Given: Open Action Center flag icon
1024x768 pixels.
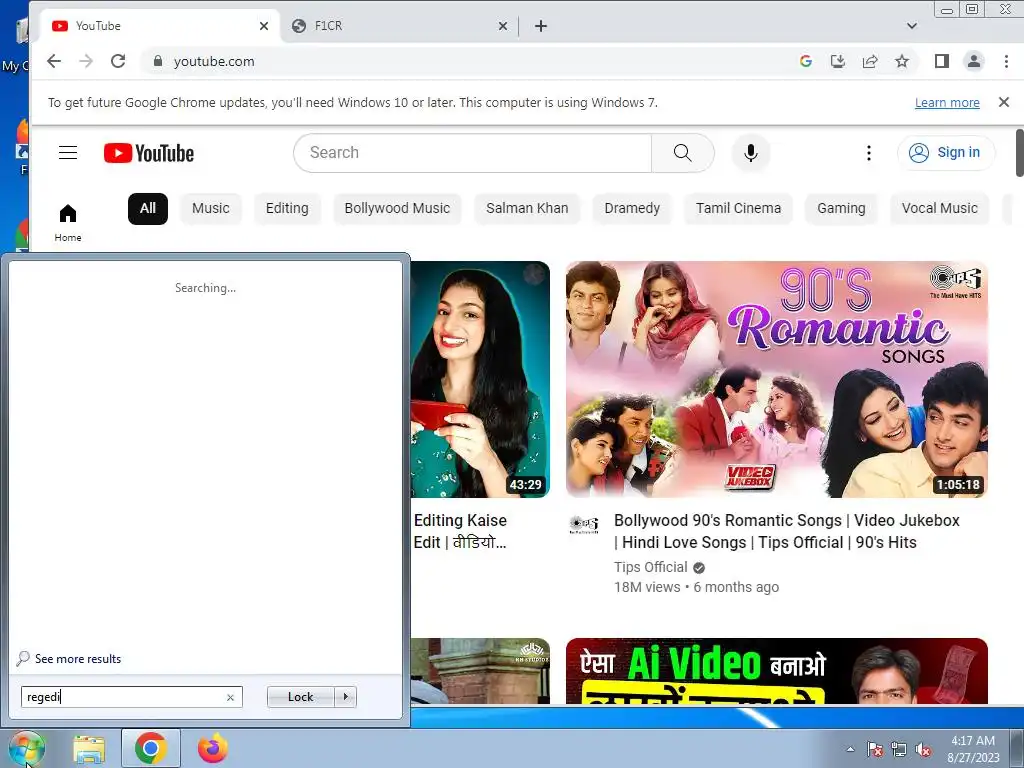Looking at the screenshot, I should tap(874, 750).
